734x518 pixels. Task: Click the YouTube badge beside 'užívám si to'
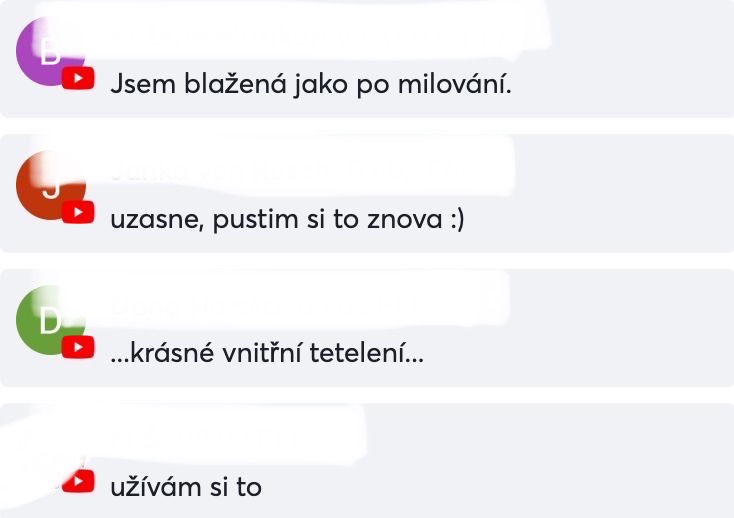[78, 482]
